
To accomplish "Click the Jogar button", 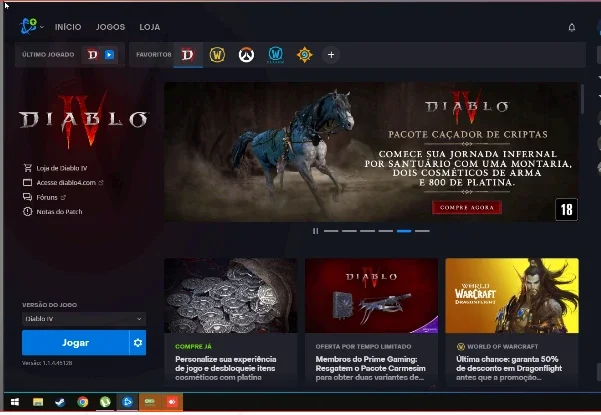I will 76,343.
